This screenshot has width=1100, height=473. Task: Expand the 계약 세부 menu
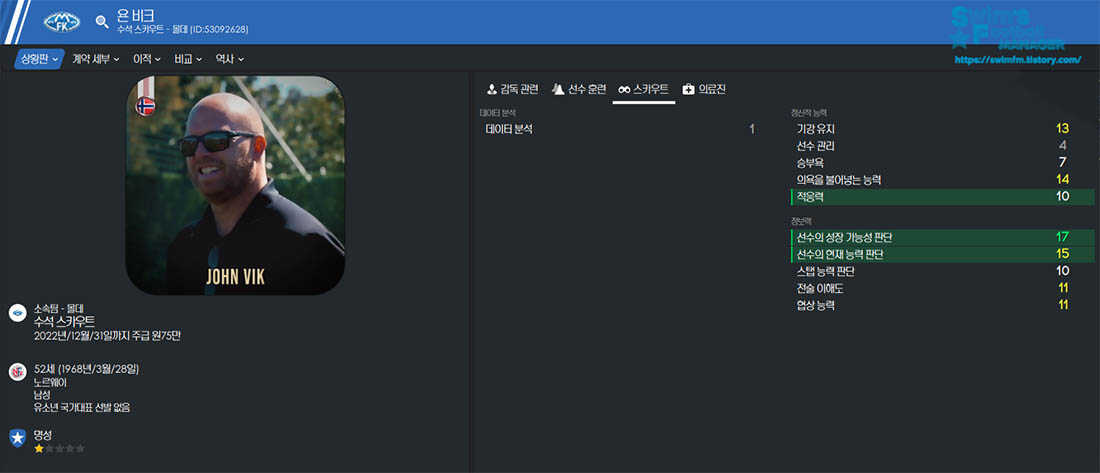tap(95, 60)
